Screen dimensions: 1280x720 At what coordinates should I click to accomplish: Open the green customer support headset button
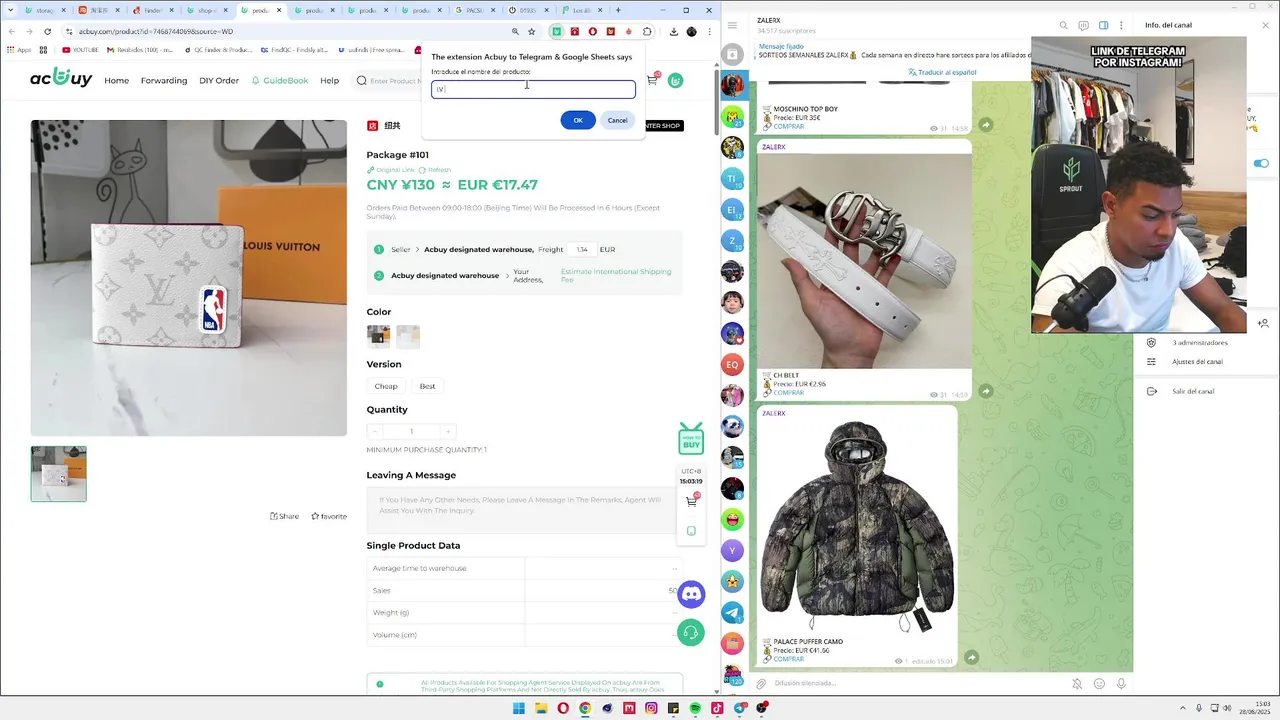[x=691, y=632]
